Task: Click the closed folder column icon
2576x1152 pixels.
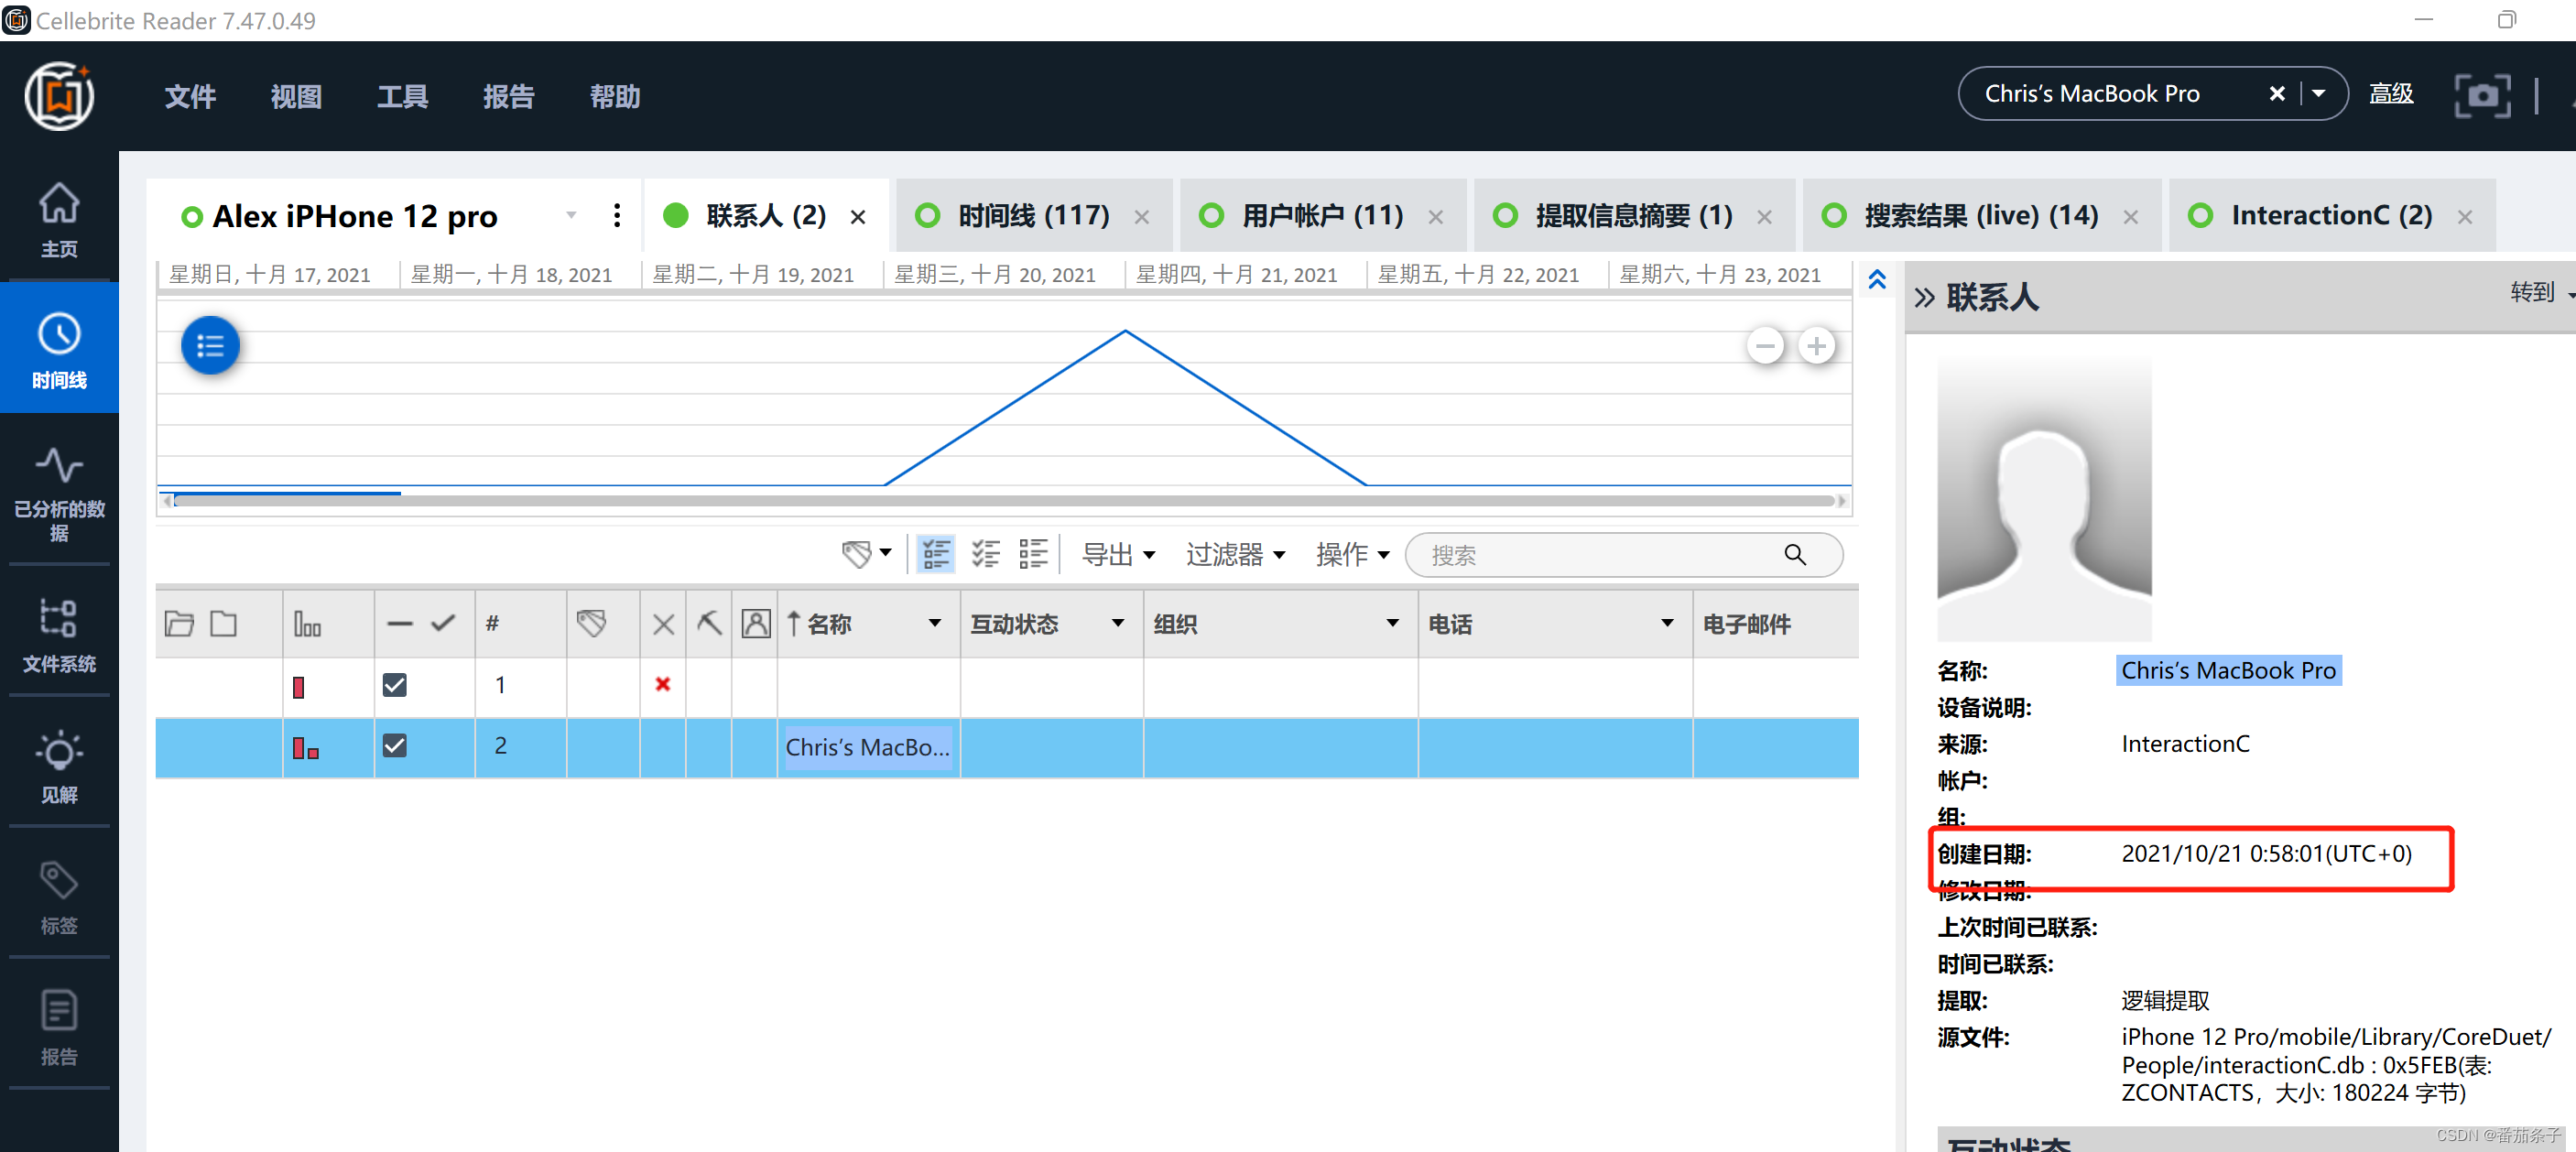Action: click(224, 624)
